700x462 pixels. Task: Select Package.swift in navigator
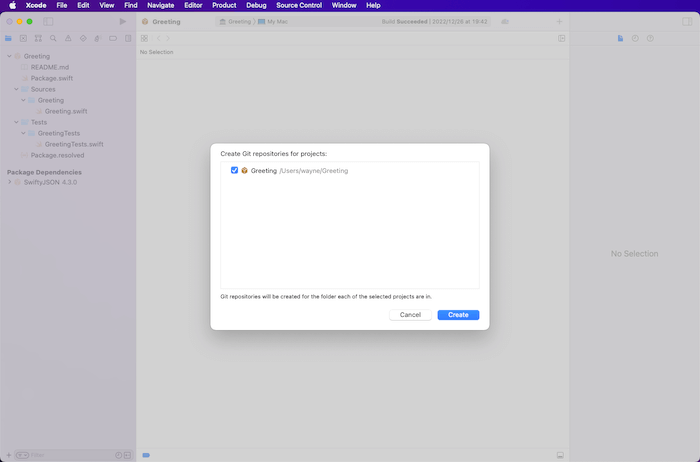[52, 78]
